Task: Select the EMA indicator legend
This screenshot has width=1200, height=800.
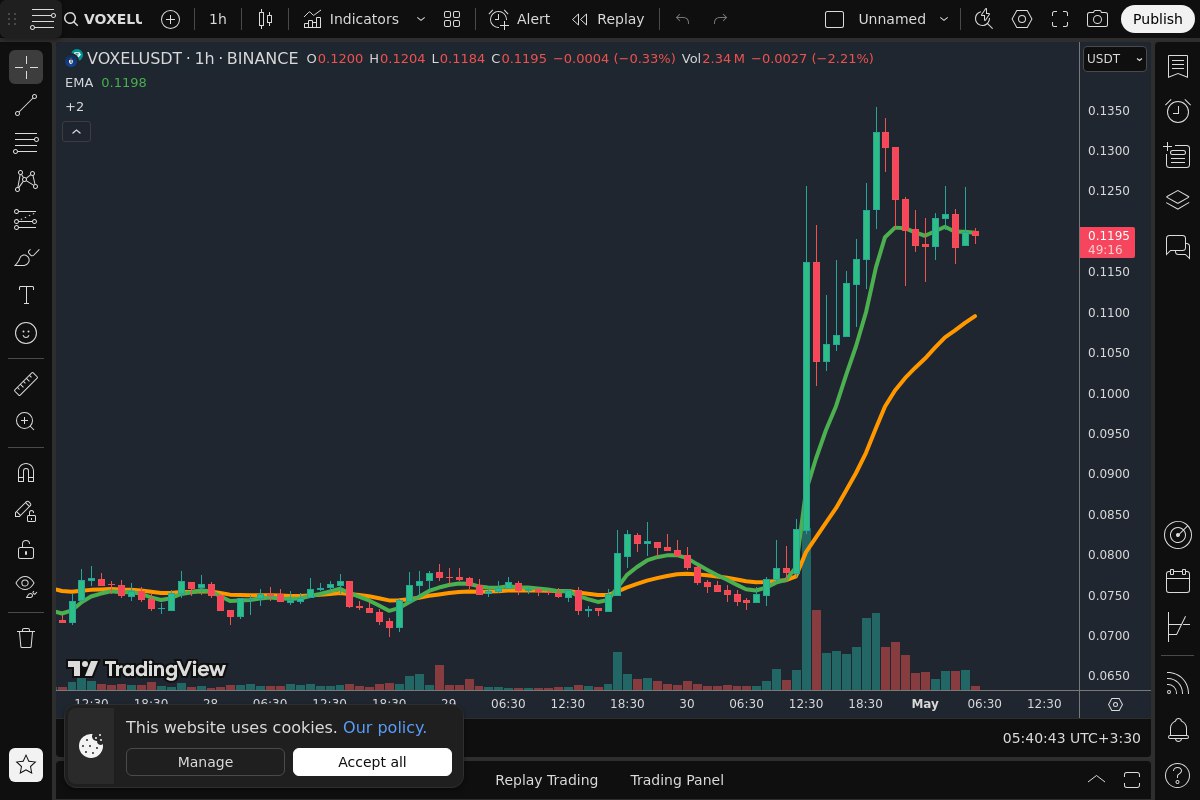Action: (79, 83)
